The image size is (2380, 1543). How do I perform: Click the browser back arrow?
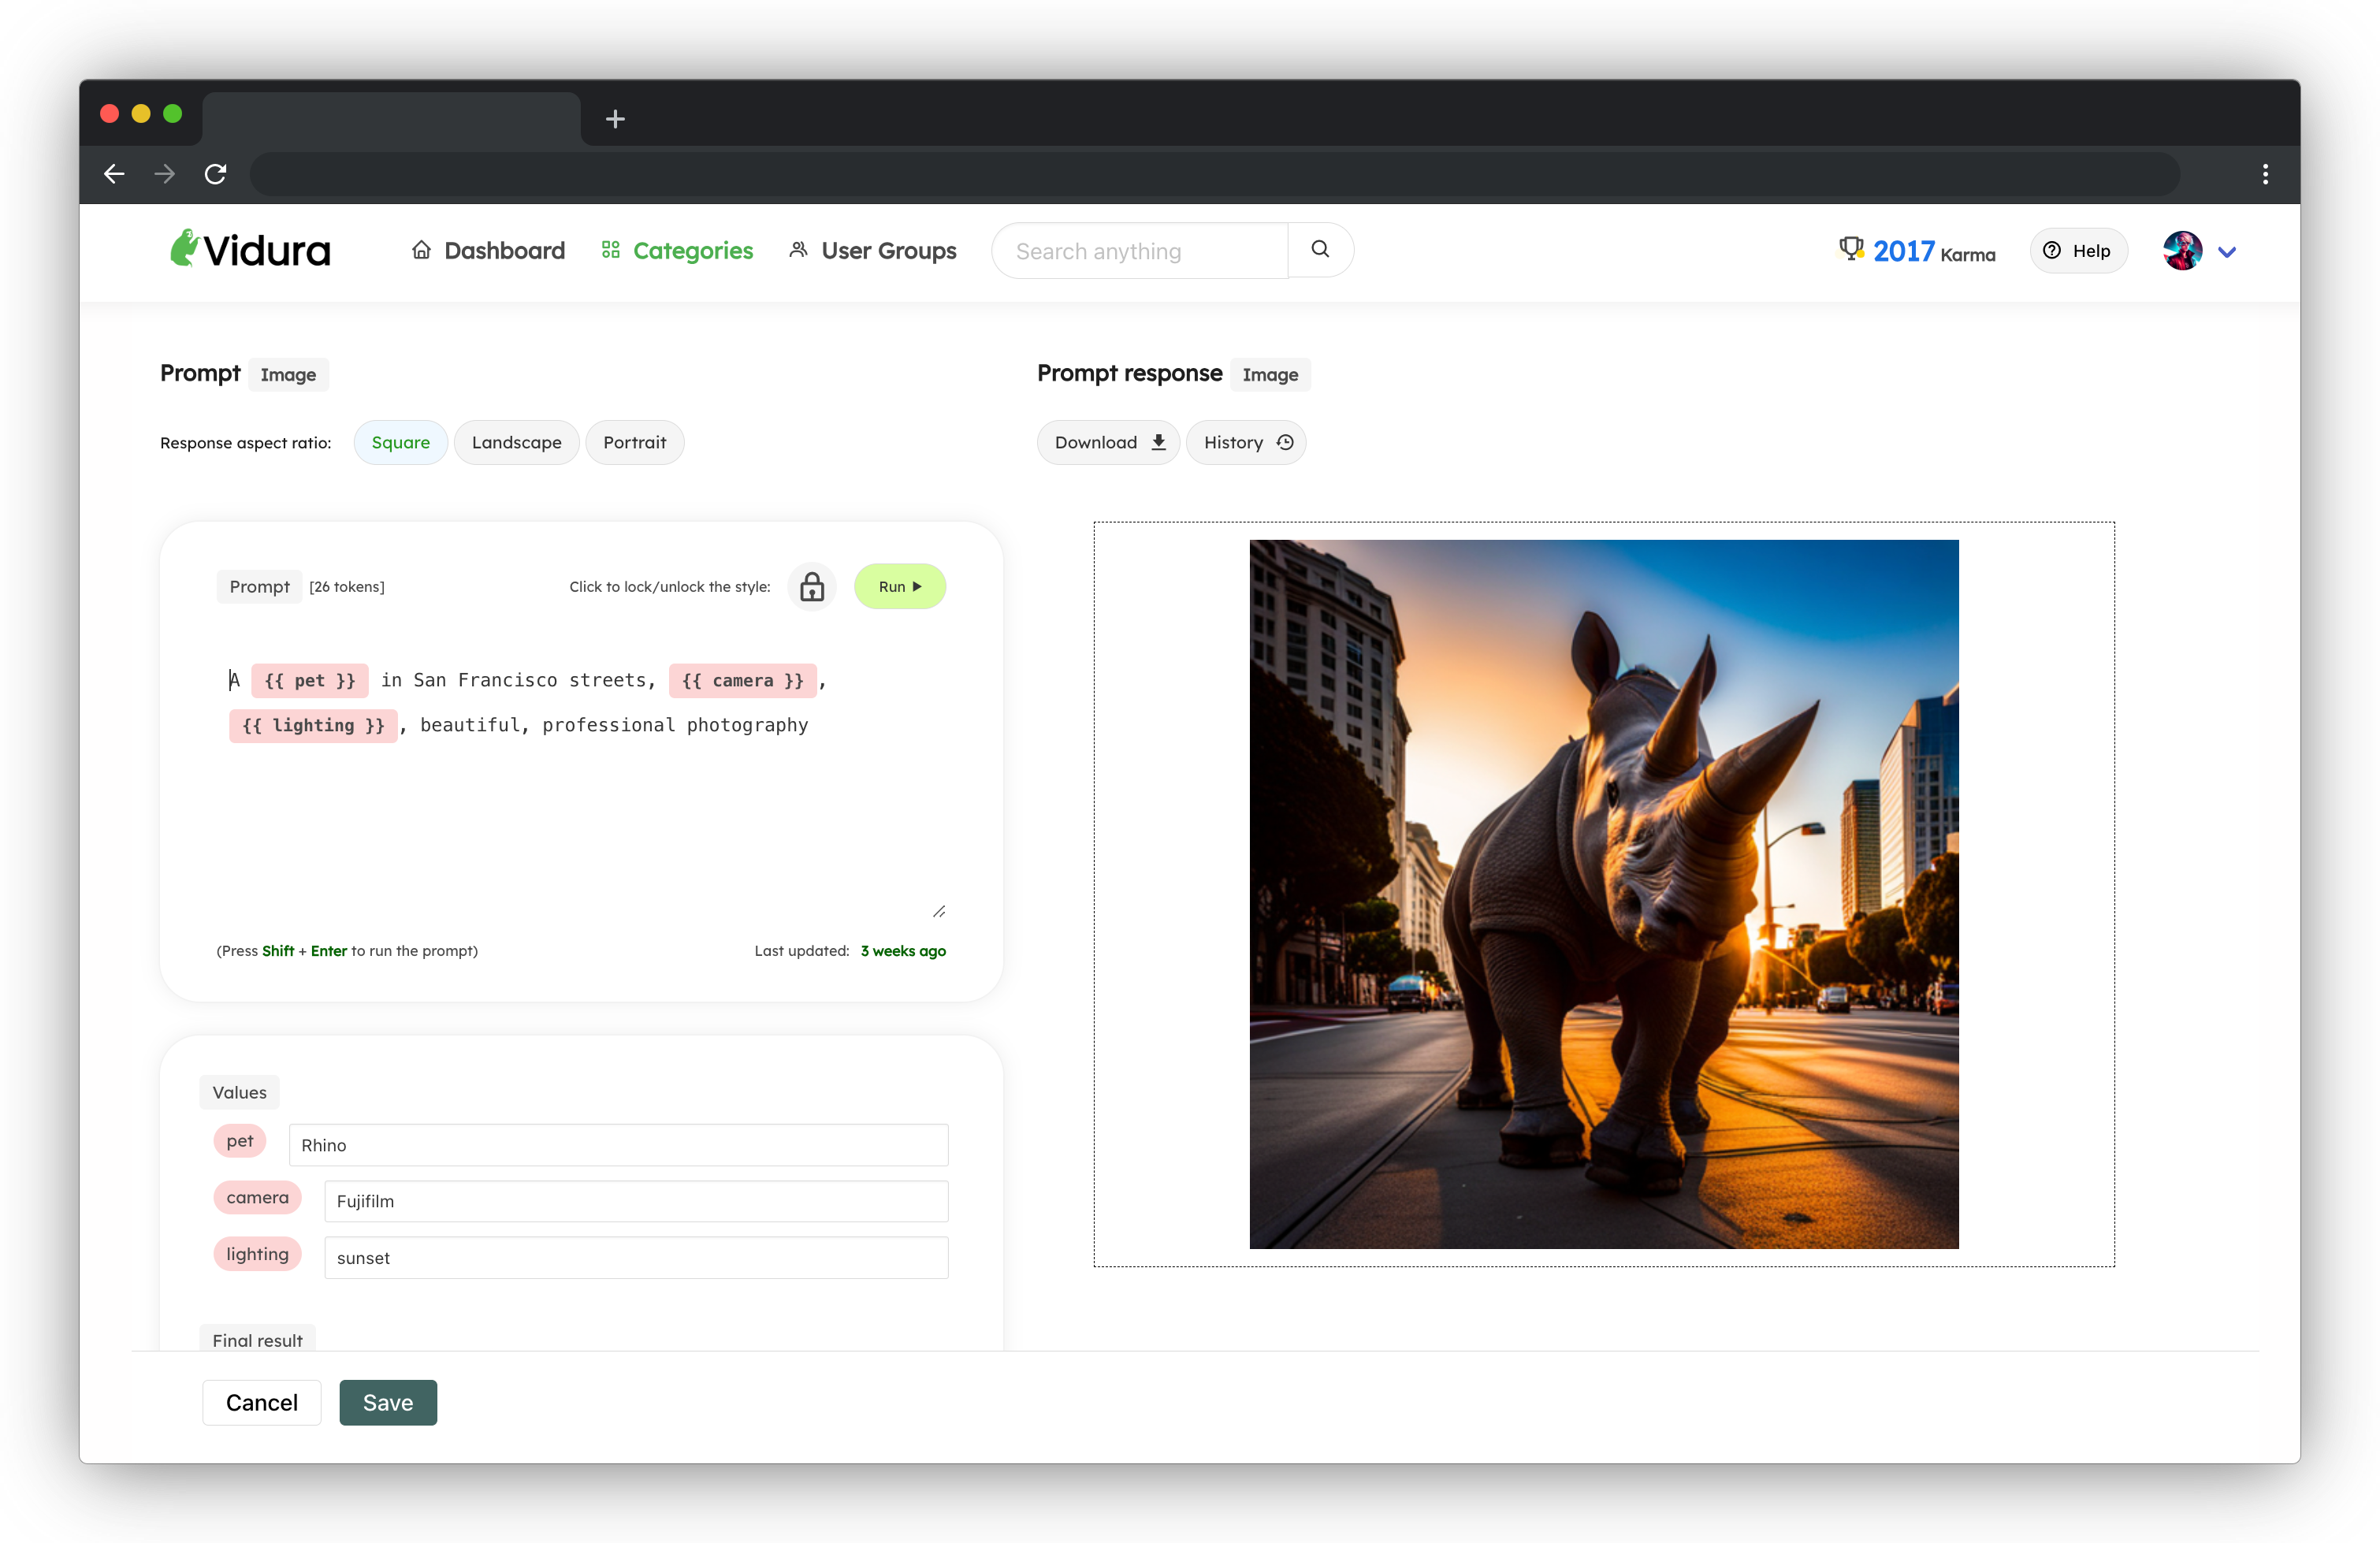114,174
